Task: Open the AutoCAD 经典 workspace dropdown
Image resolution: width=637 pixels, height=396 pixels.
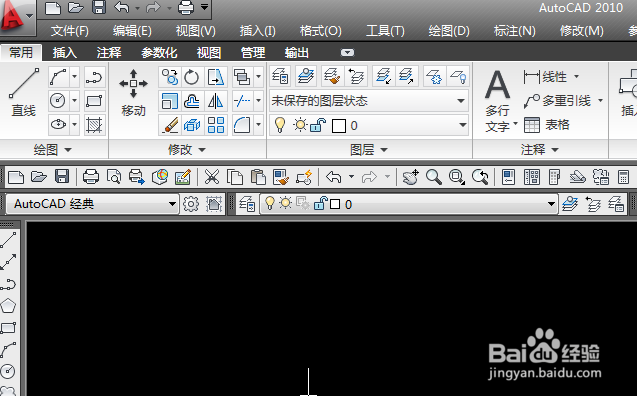Action: pos(92,204)
